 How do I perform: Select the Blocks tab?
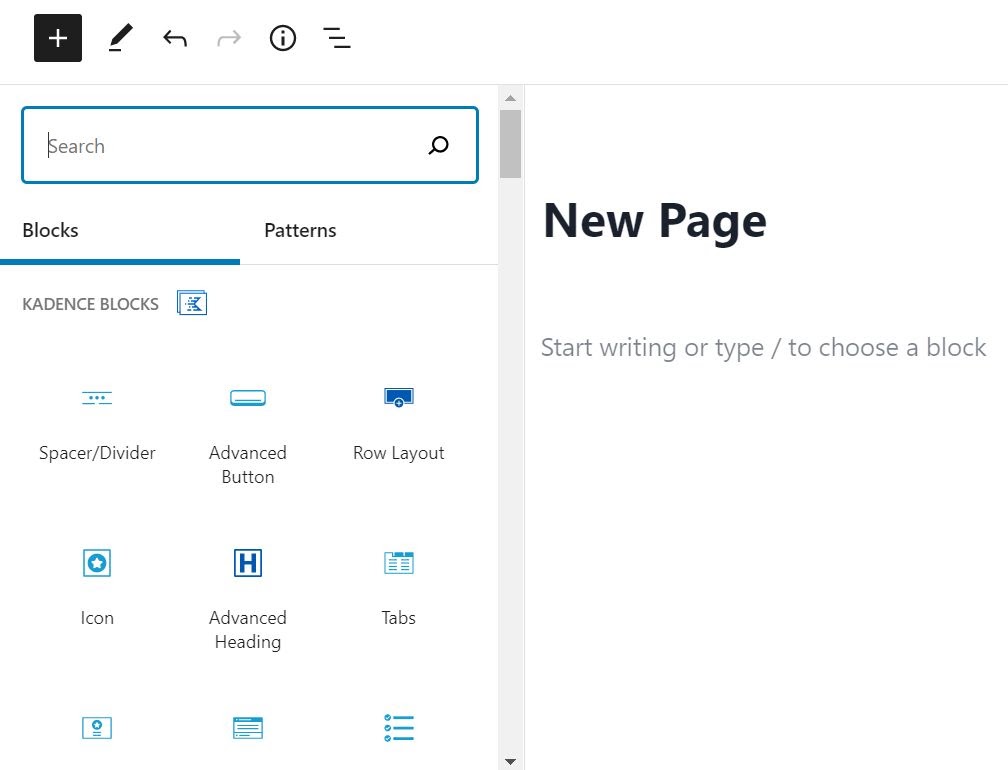pos(50,230)
